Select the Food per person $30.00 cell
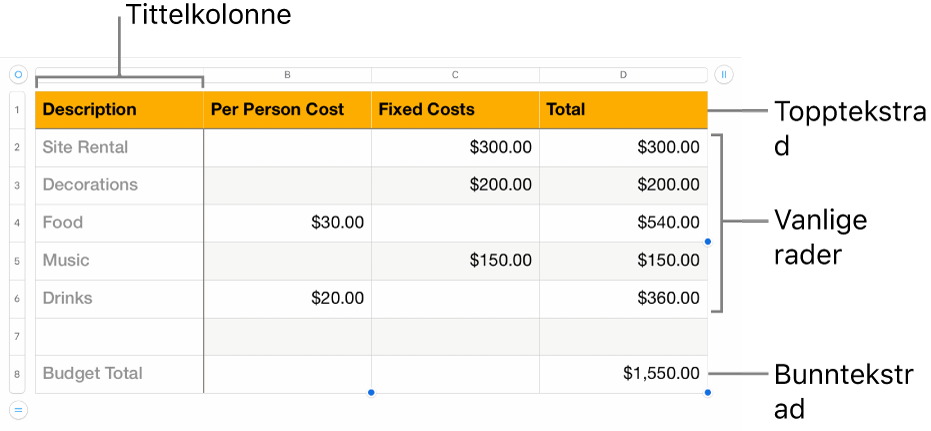This screenshot has height=431, width=931. pyautogui.click(x=287, y=223)
